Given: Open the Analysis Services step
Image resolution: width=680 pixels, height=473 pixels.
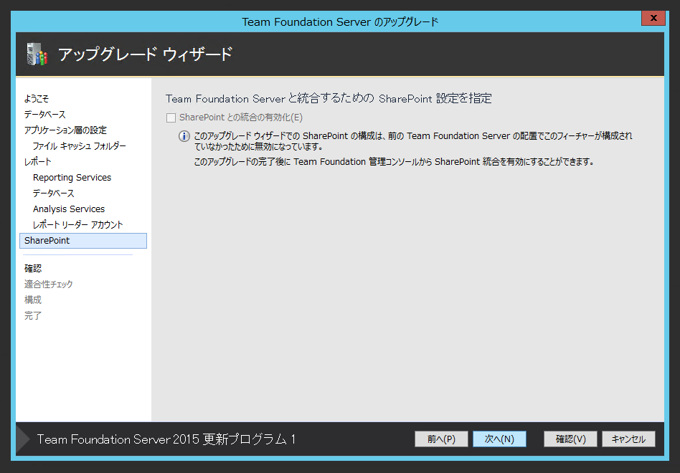Looking at the screenshot, I should pyautogui.click(x=69, y=209).
